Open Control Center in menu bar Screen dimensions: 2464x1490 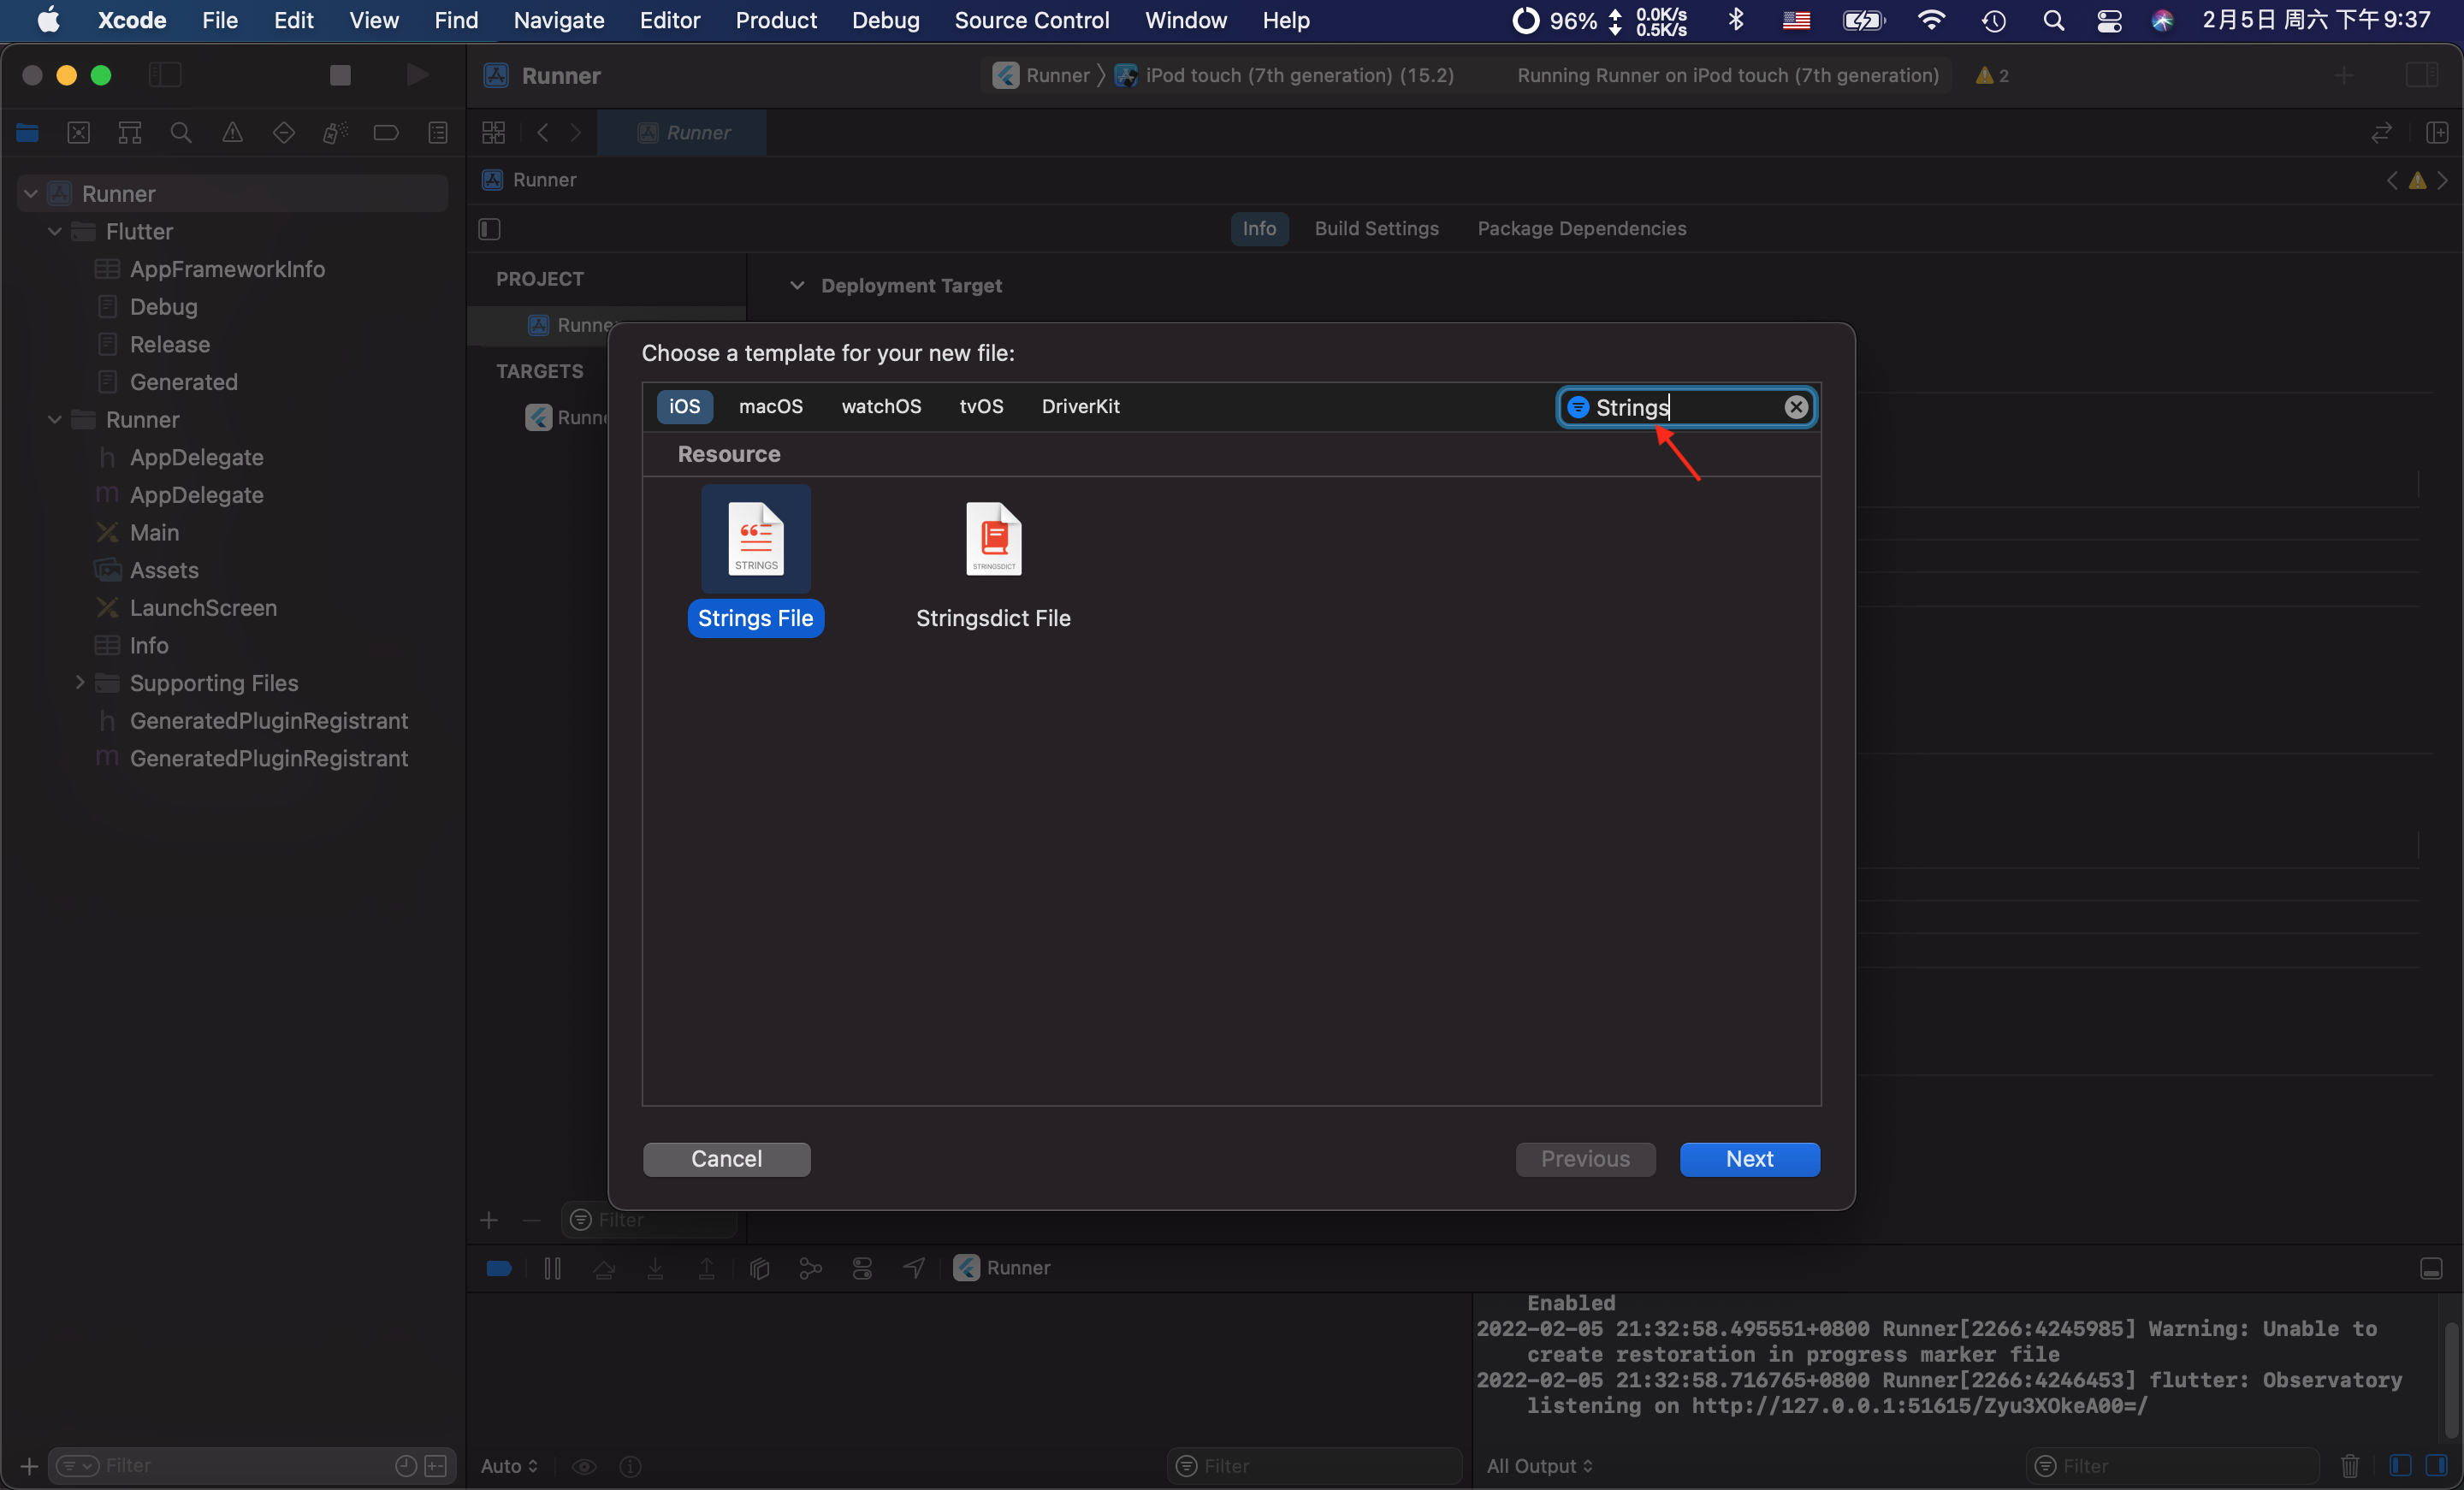tap(2108, 20)
